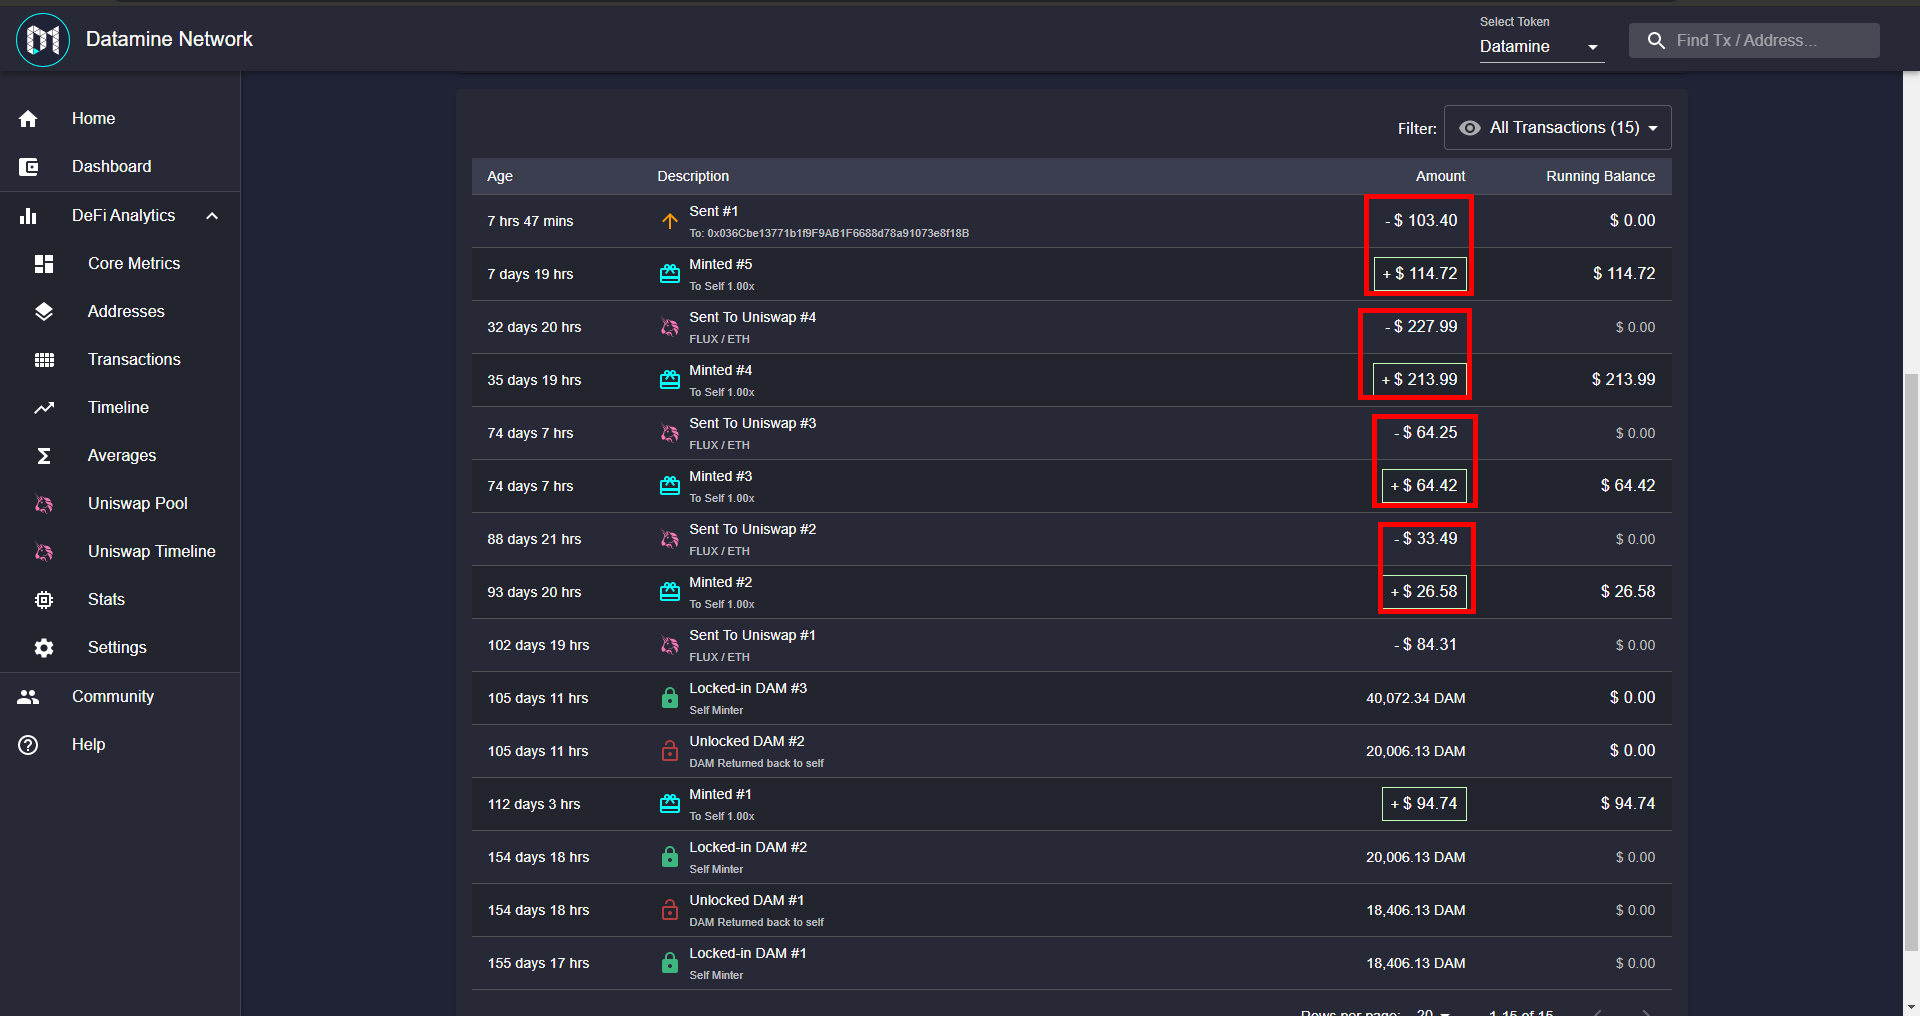Click the "32 days 20 hrs" age cell
The width and height of the screenshot is (1920, 1016).
(534, 327)
